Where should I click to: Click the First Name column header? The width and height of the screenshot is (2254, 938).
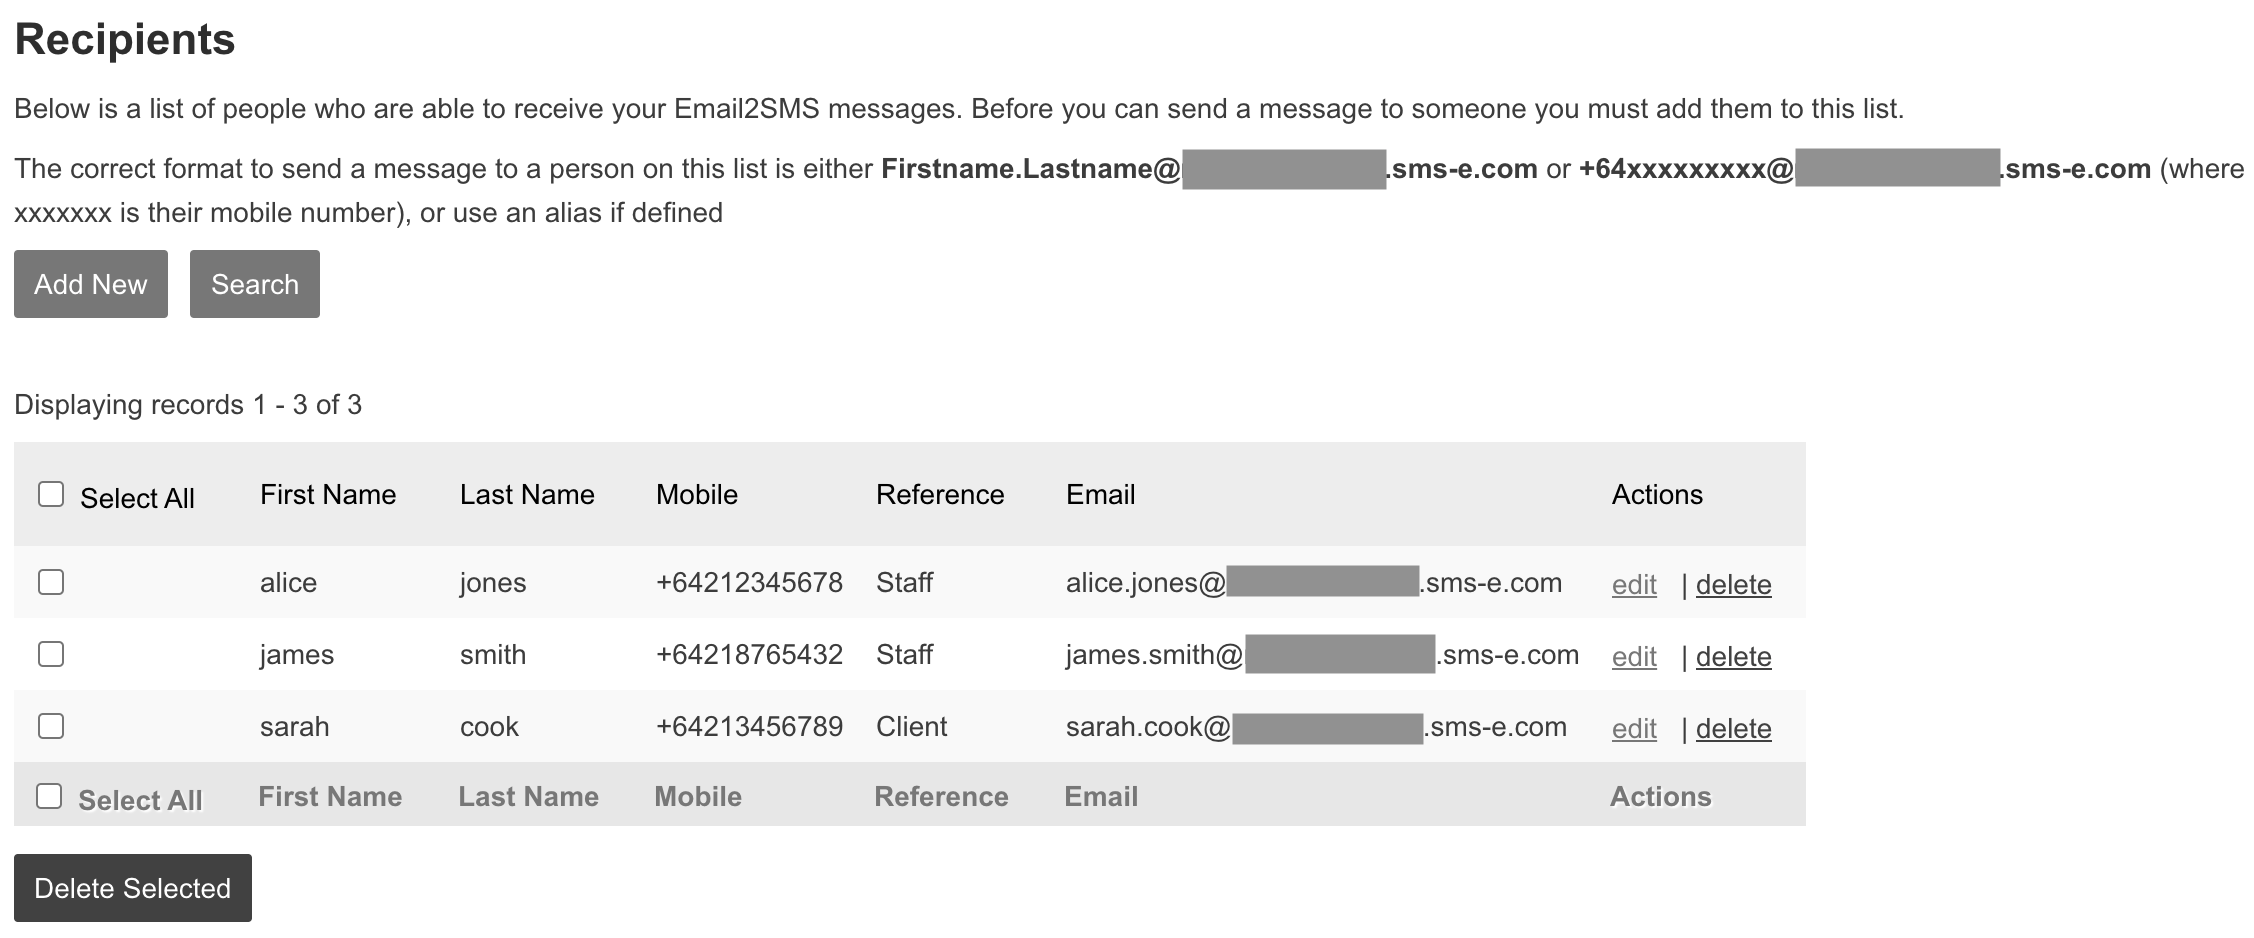point(328,494)
